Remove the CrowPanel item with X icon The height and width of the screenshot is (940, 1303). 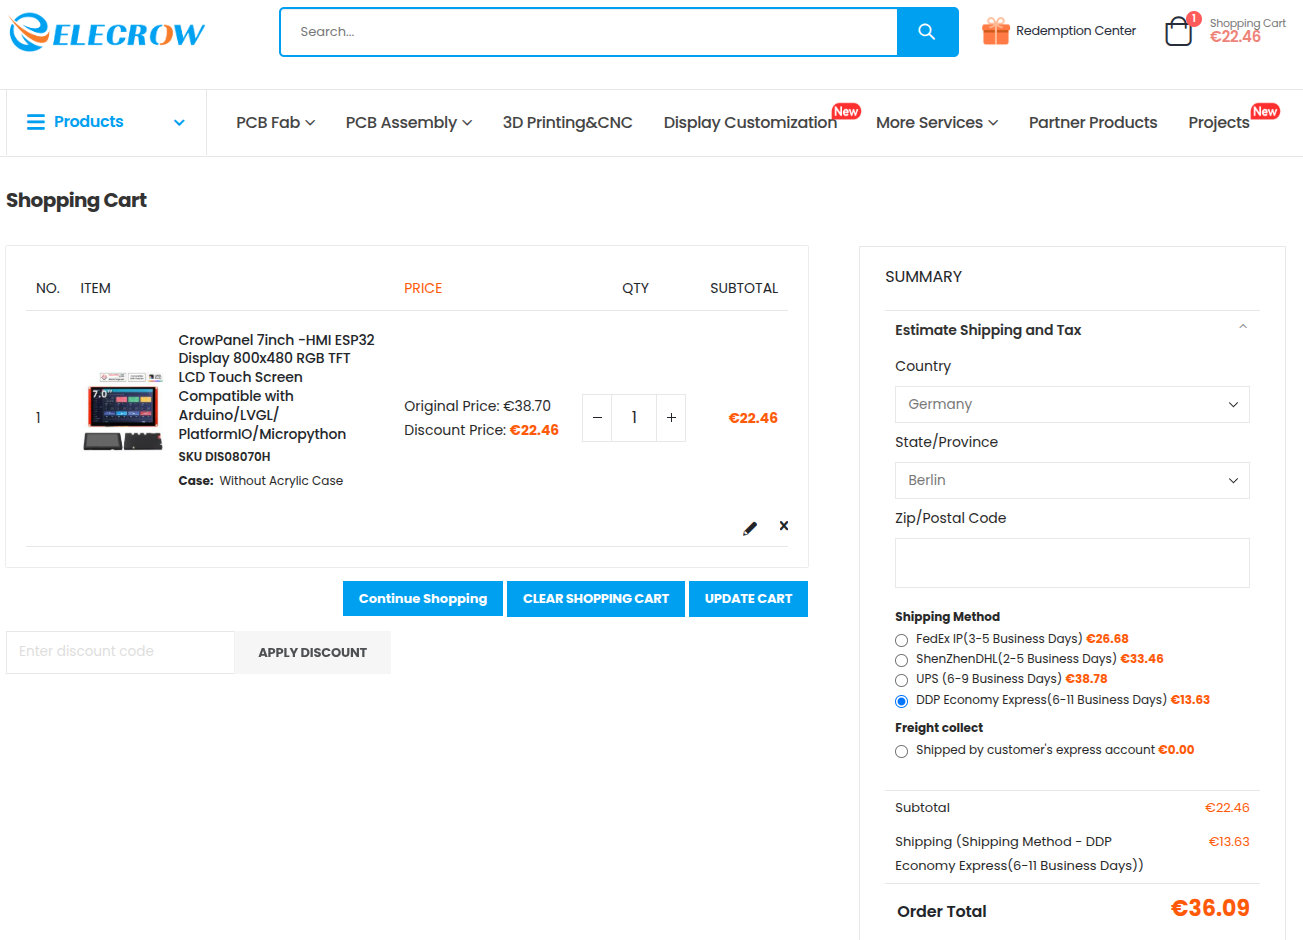pos(784,526)
